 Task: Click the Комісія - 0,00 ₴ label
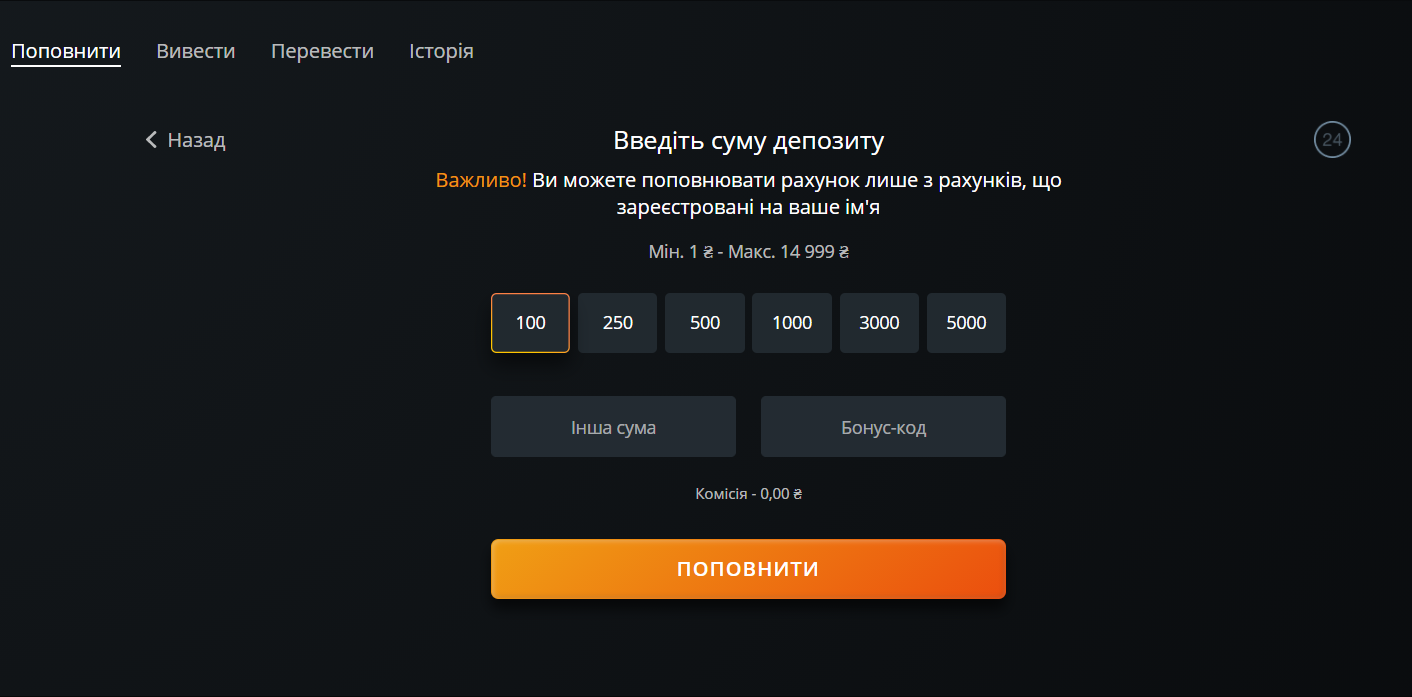(749, 494)
